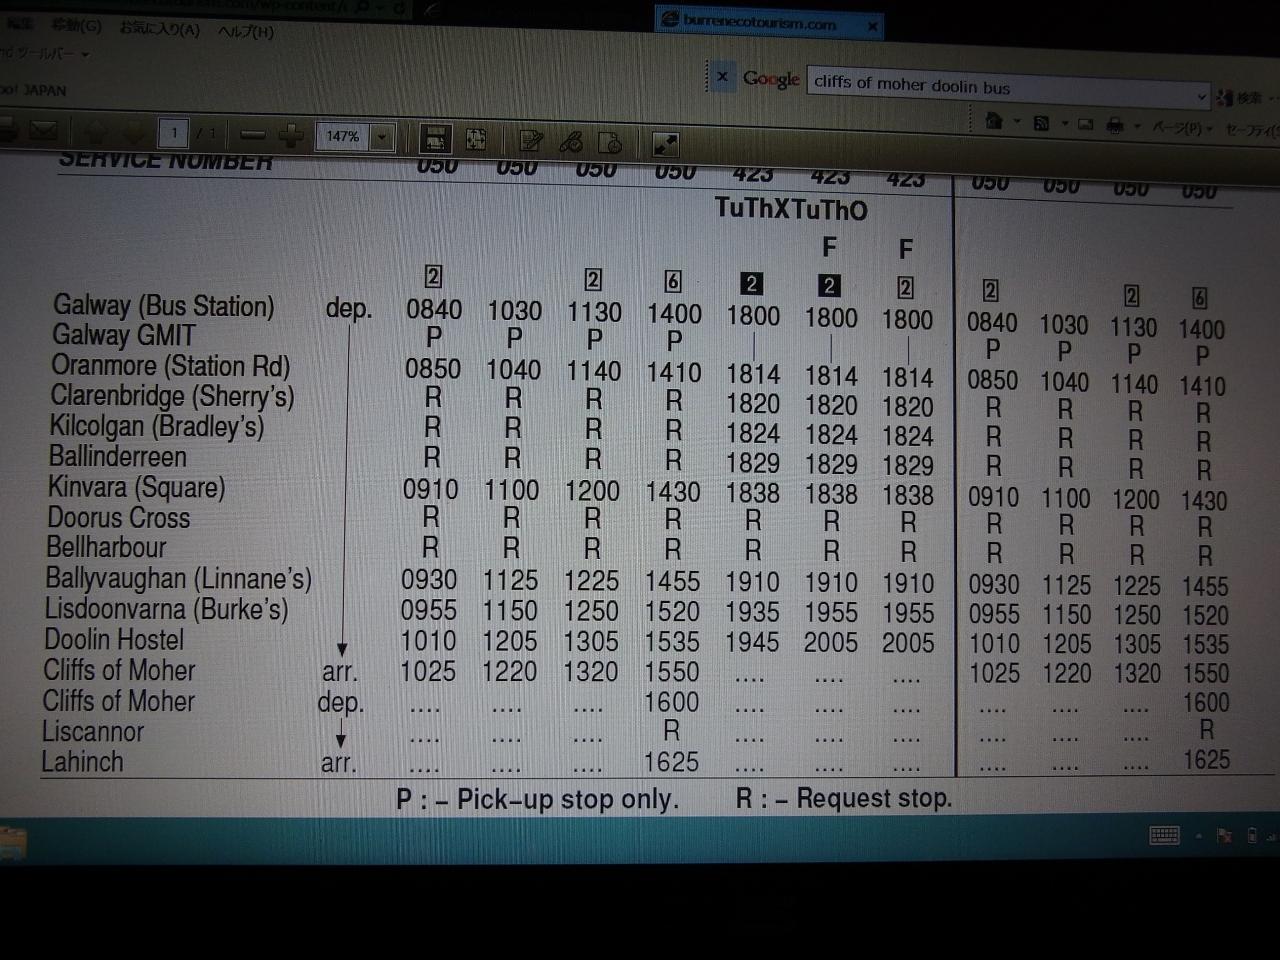The width and height of the screenshot is (1280, 960).
Task: Zoom out using the minus button
Action: pos(254,135)
